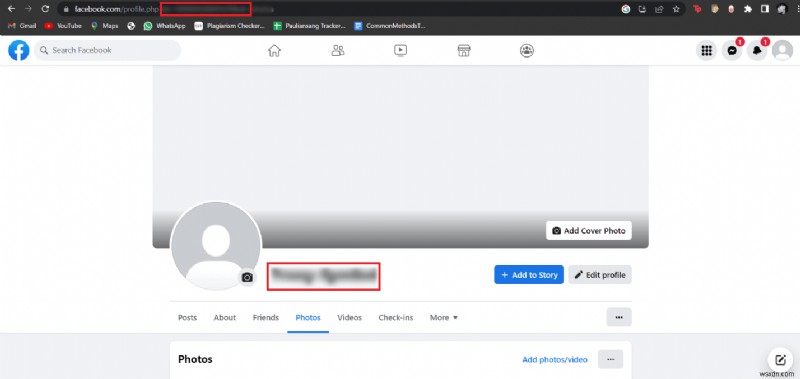Open the browser Extensions puzzle icon
This screenshot has width=800, height=379.
748,9
